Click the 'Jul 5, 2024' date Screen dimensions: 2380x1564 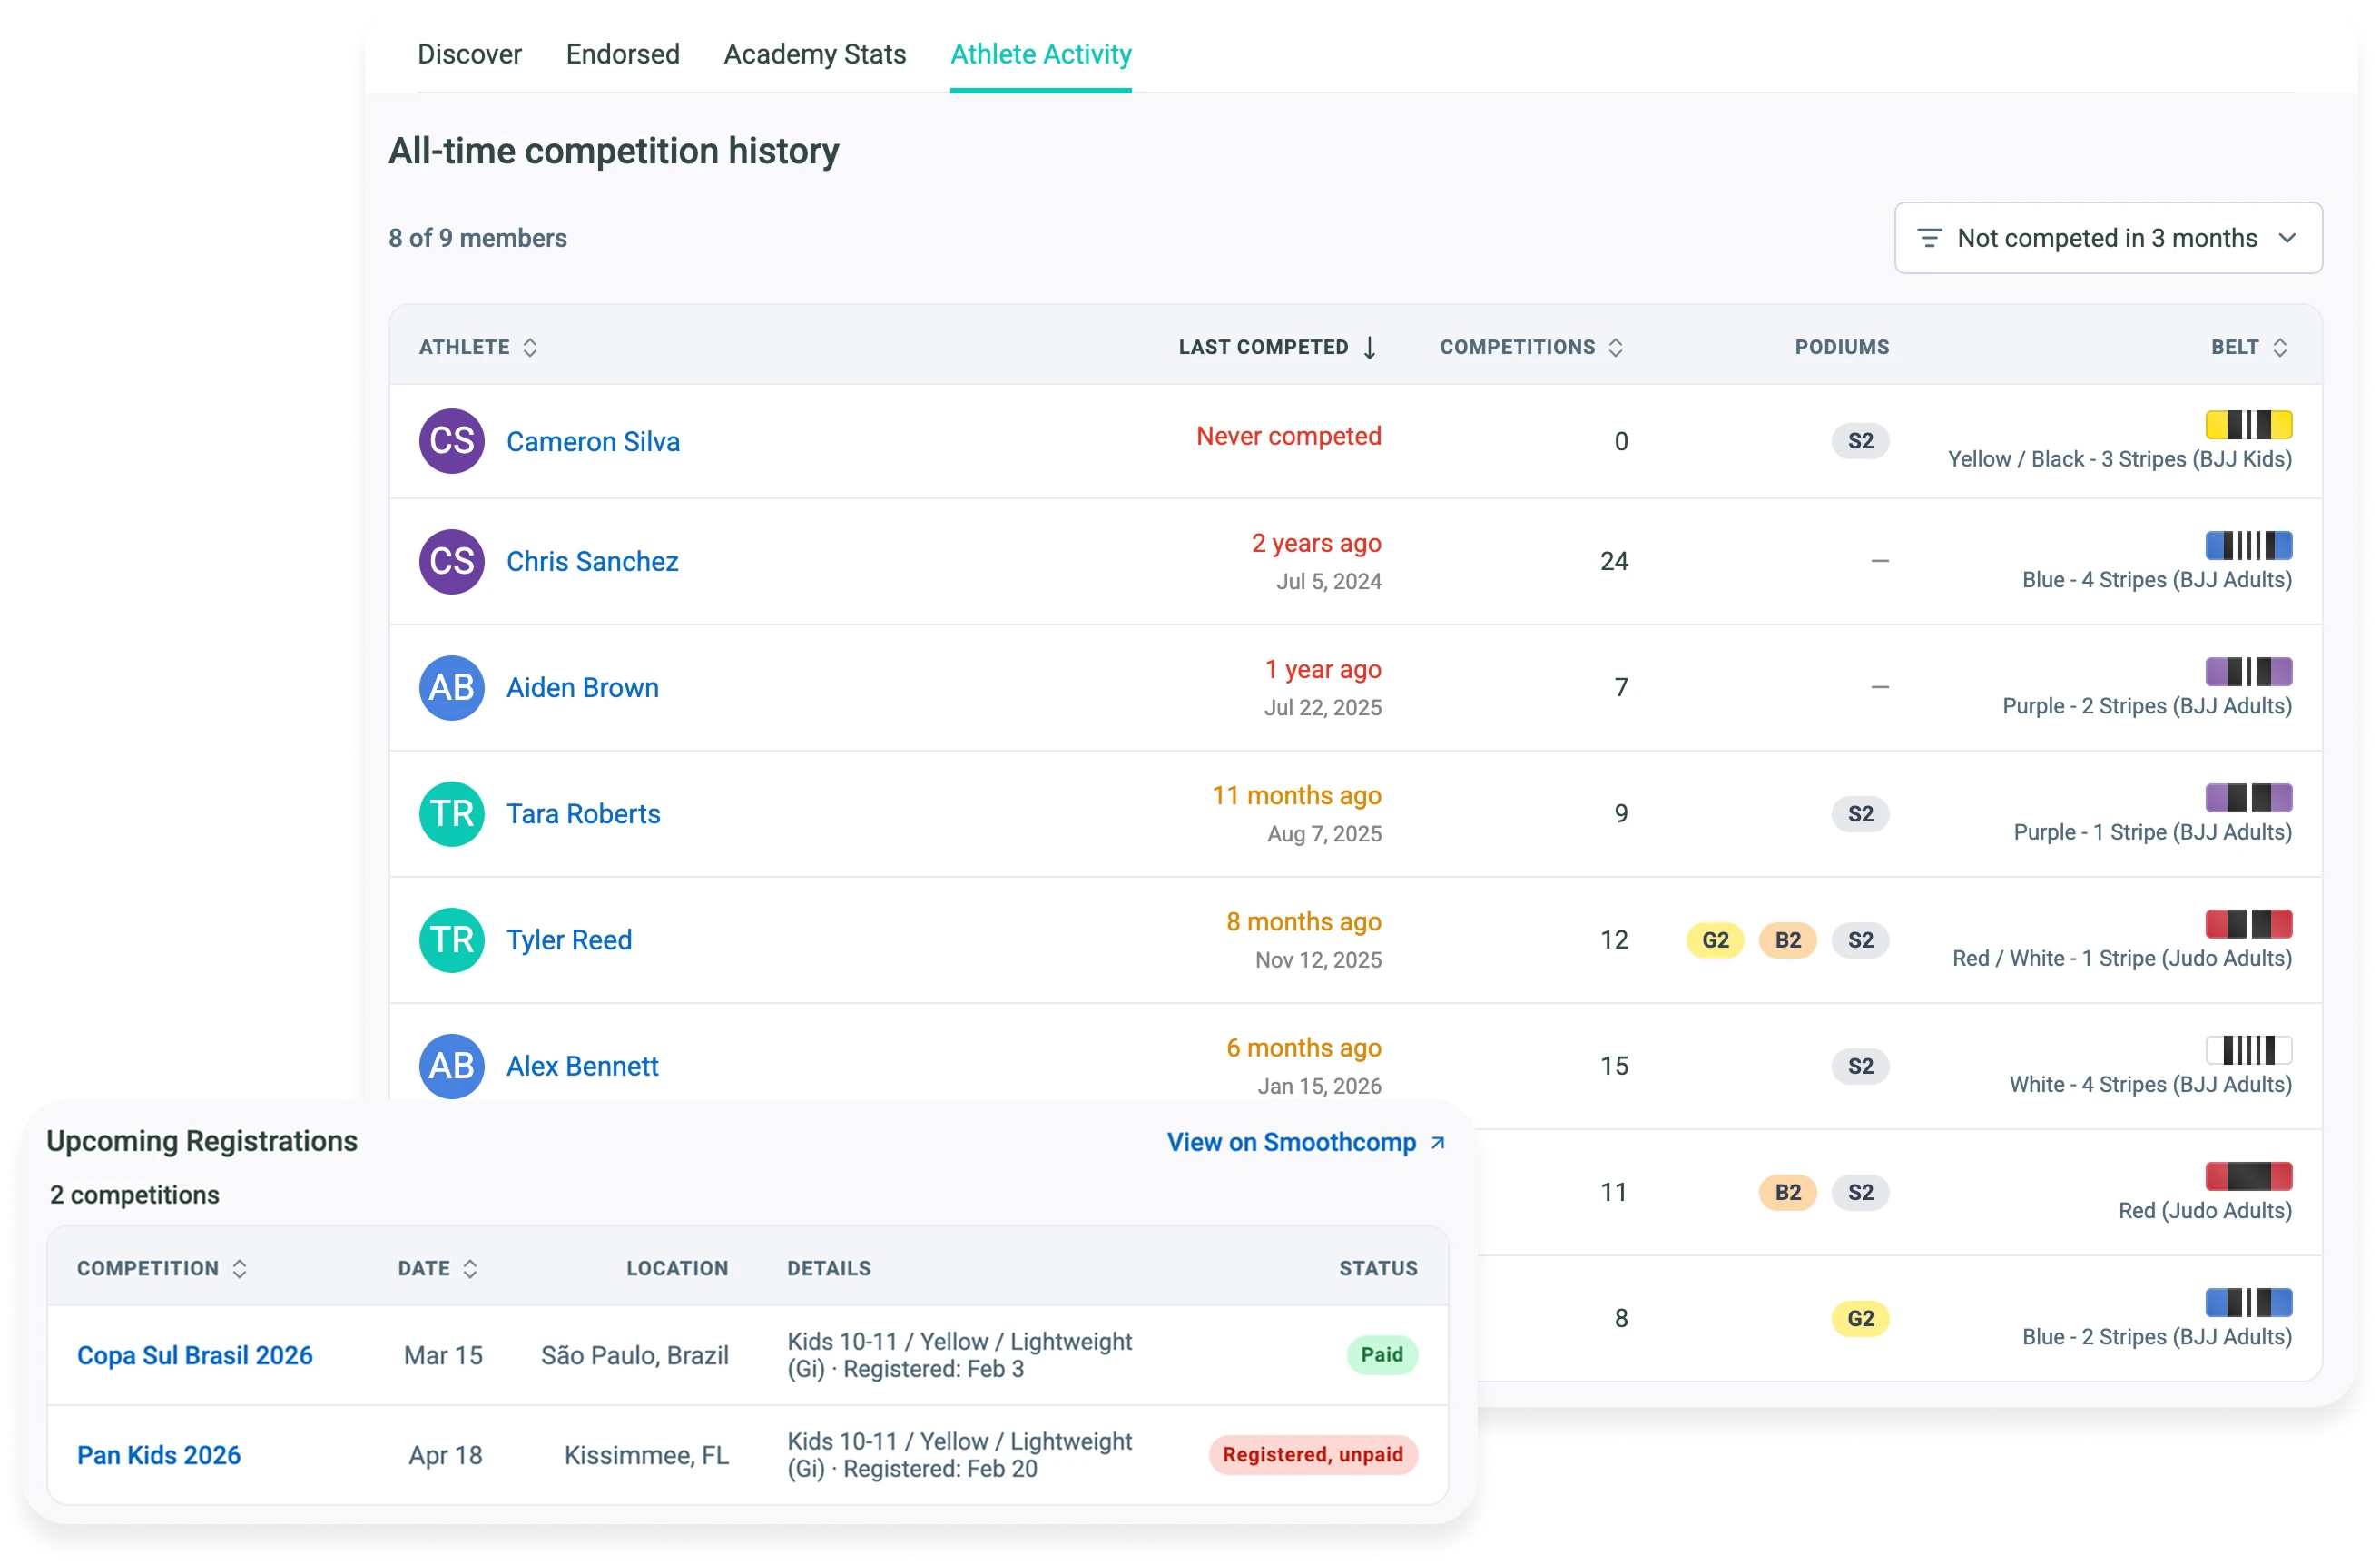pos(1328,580)
